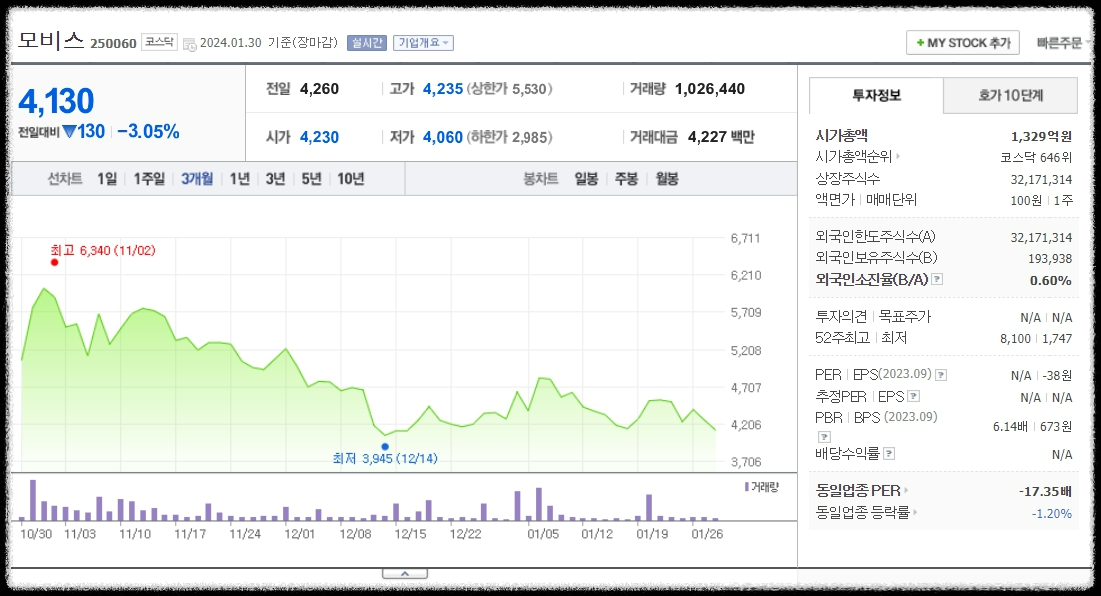Select the 3개월 line chart period
This screenshot has width=1101, height=596.
tap(197, 179)
